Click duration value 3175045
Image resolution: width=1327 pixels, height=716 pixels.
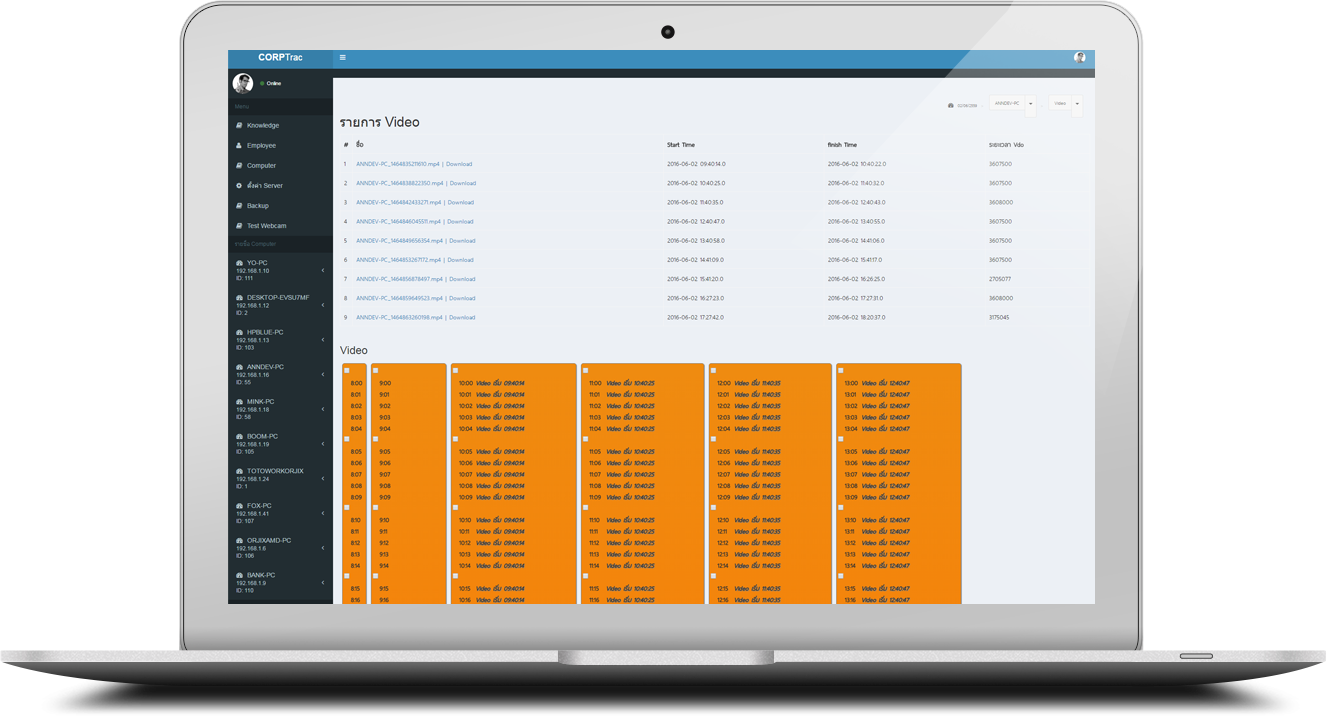click(999, 317)
